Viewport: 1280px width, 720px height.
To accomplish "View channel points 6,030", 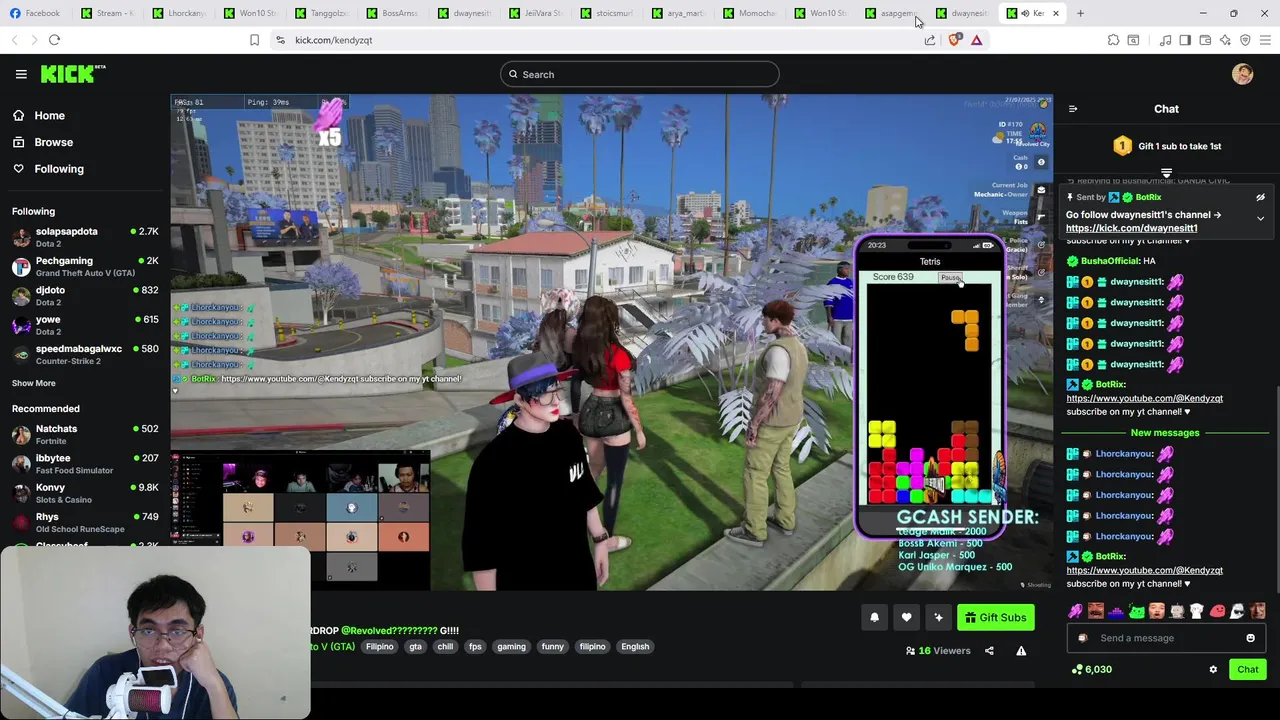I will point(1091,670).
